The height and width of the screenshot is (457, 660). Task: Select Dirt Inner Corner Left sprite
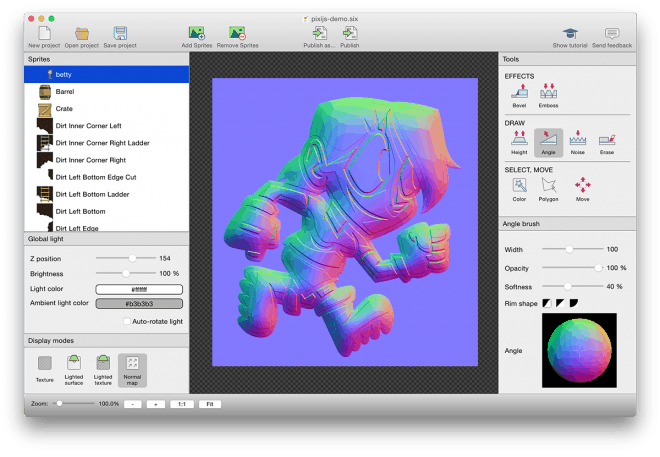click(x=106, y=126)
